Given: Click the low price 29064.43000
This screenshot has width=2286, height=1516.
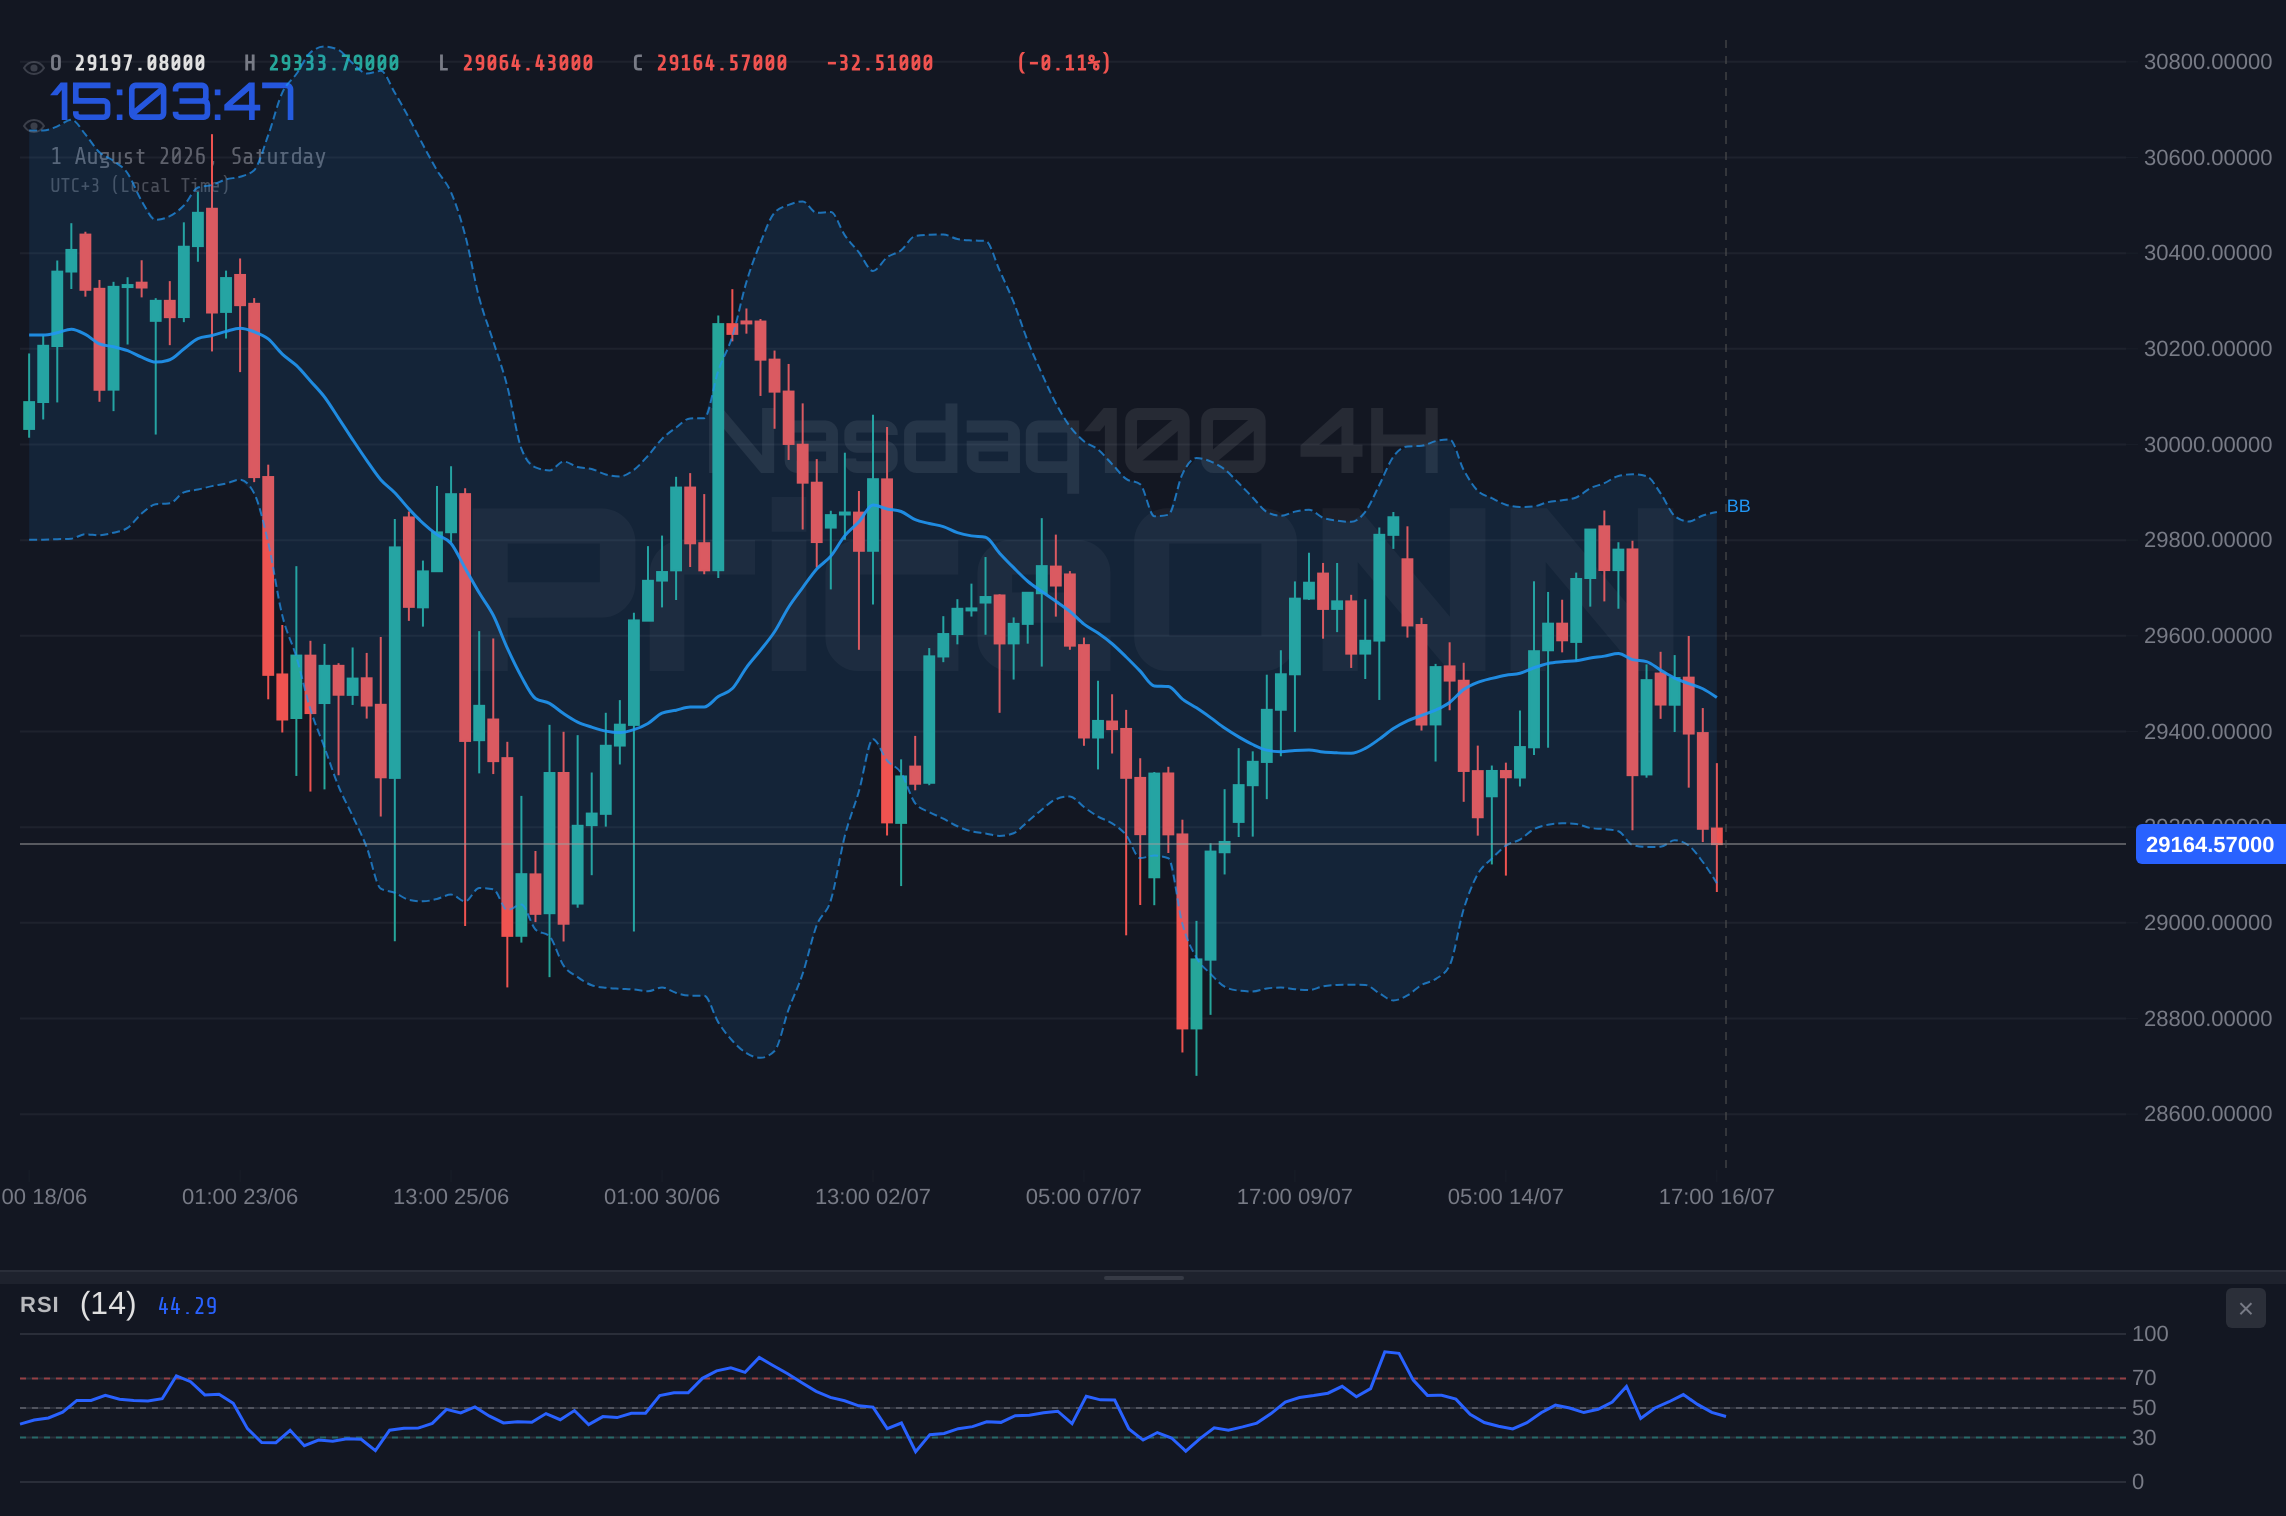Looking at the screenshot, I should coord(528,63).
